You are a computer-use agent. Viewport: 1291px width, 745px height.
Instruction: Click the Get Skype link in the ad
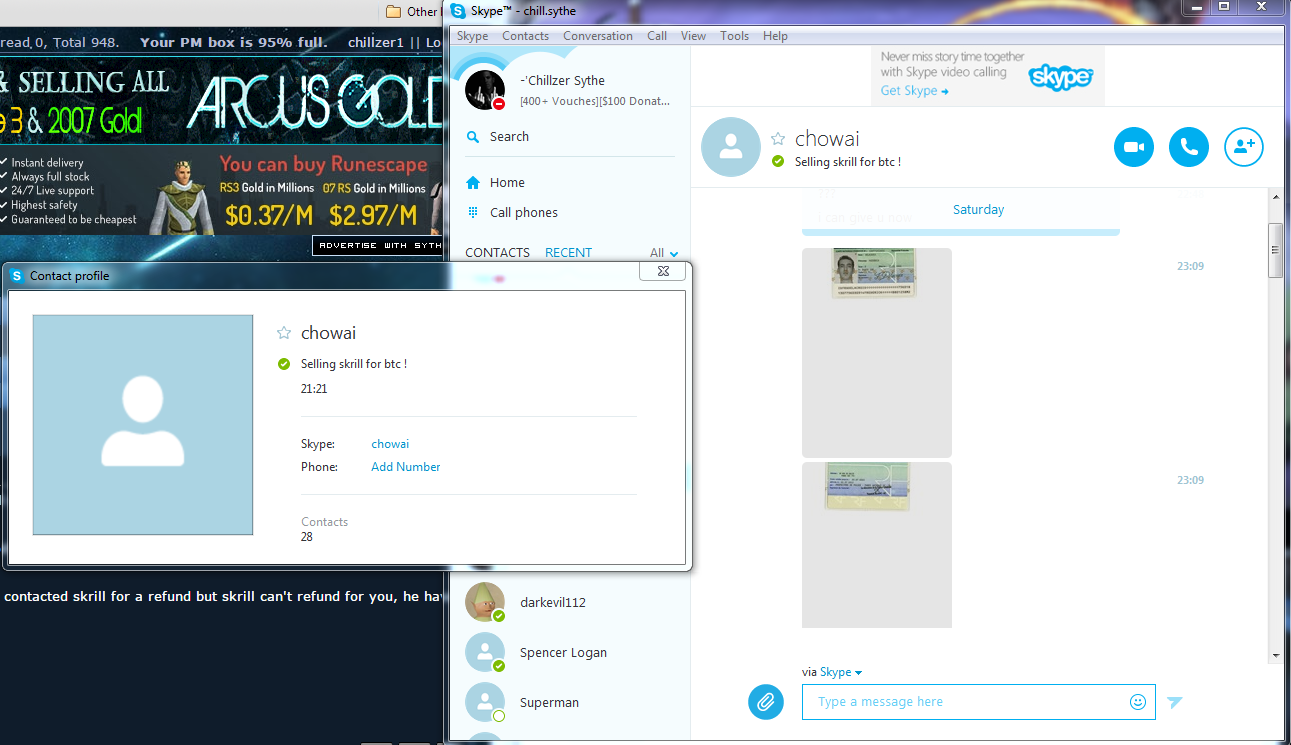click(x=914, y=91)
